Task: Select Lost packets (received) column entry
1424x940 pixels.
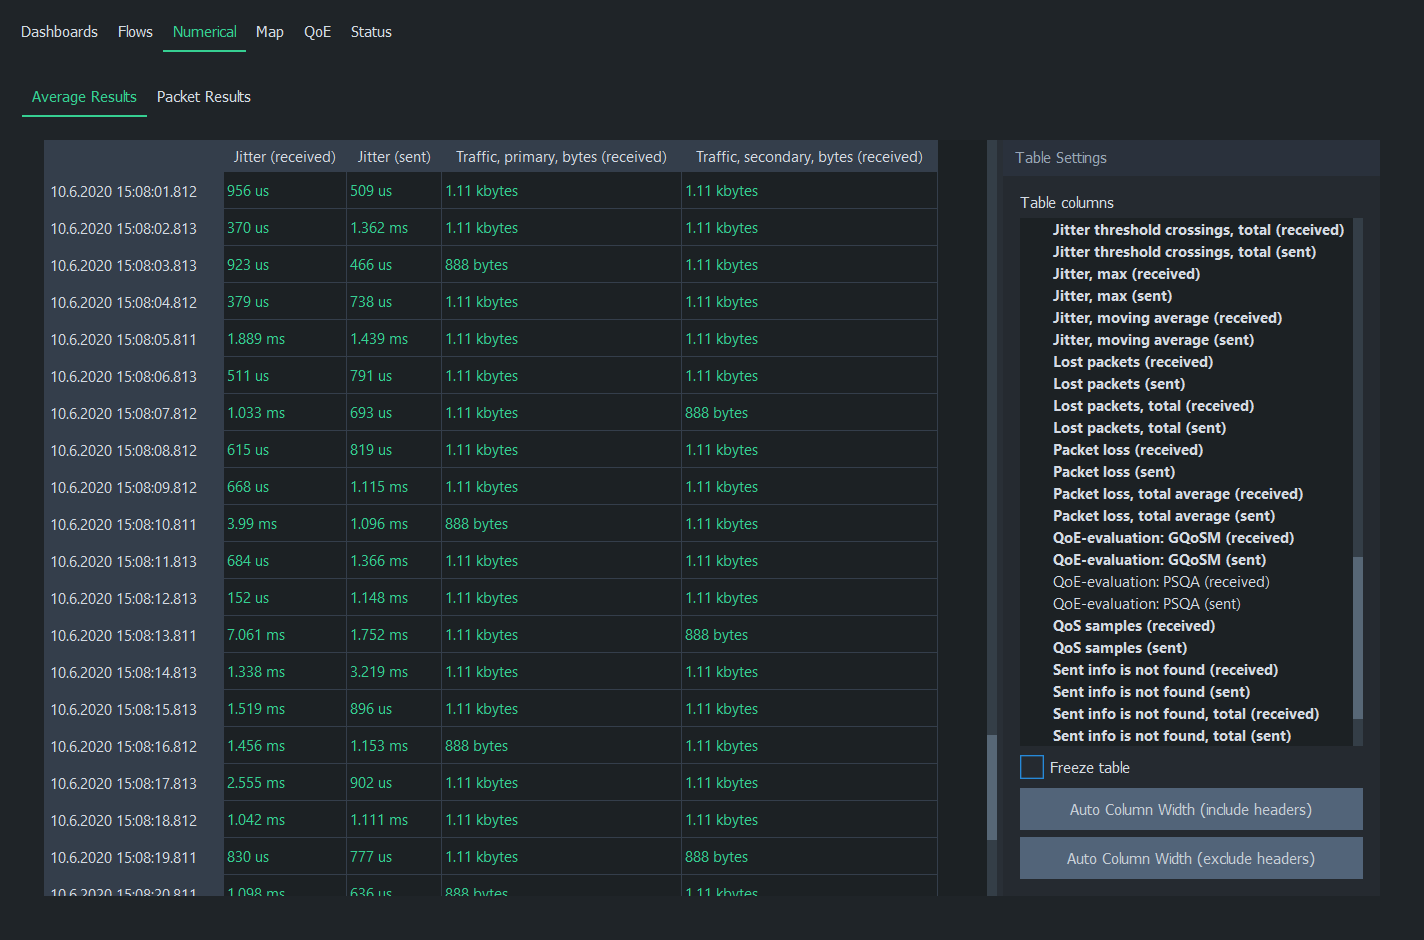Action: [1133, 362]
